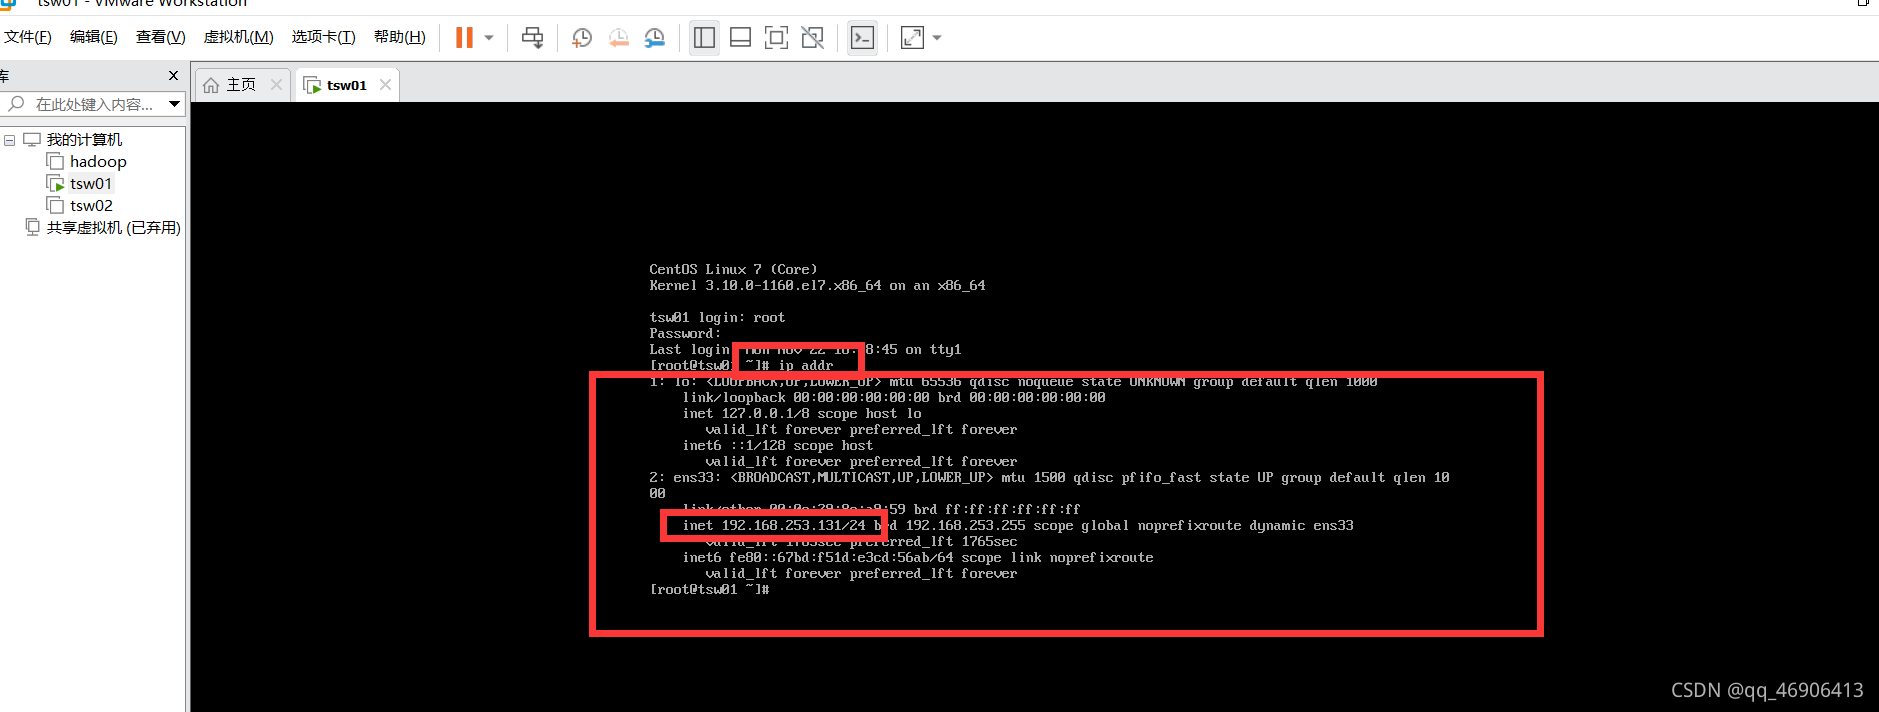Open the 选项卡(T) menu
Image resolution: width=1879 pixels, height=712 pixels.
(324, 37)
